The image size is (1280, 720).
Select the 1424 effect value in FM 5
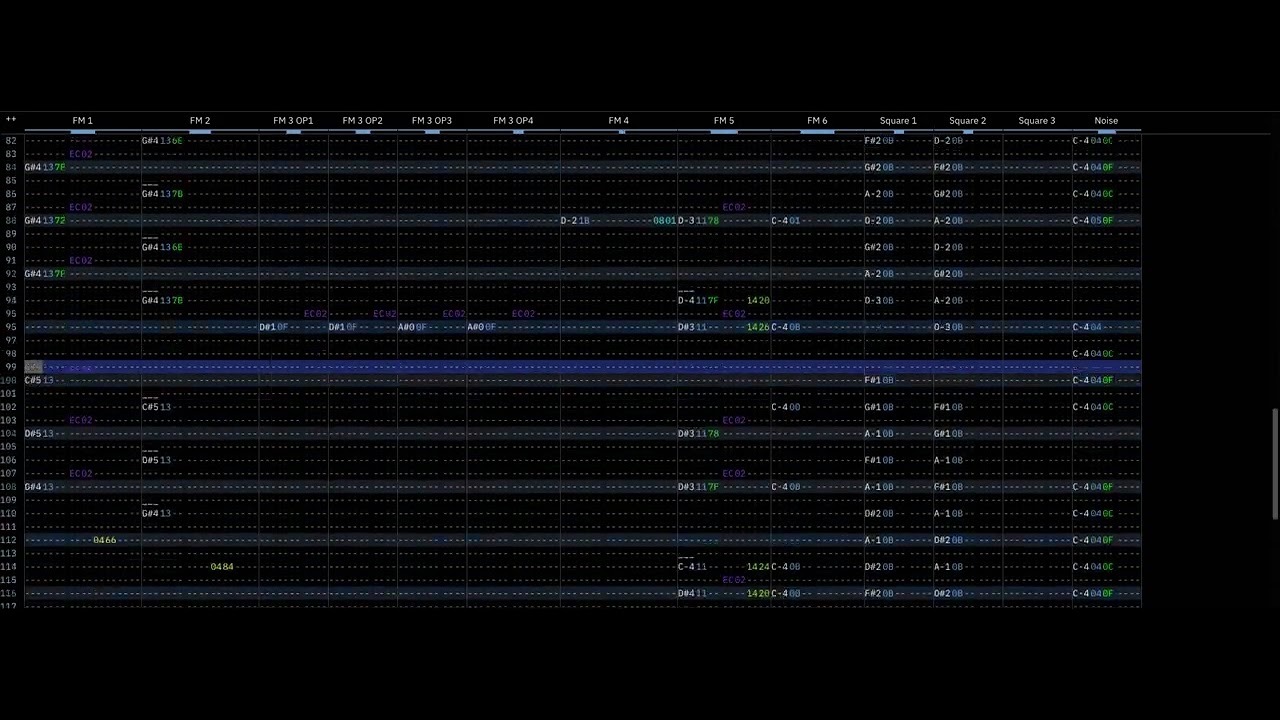(758, 567)
